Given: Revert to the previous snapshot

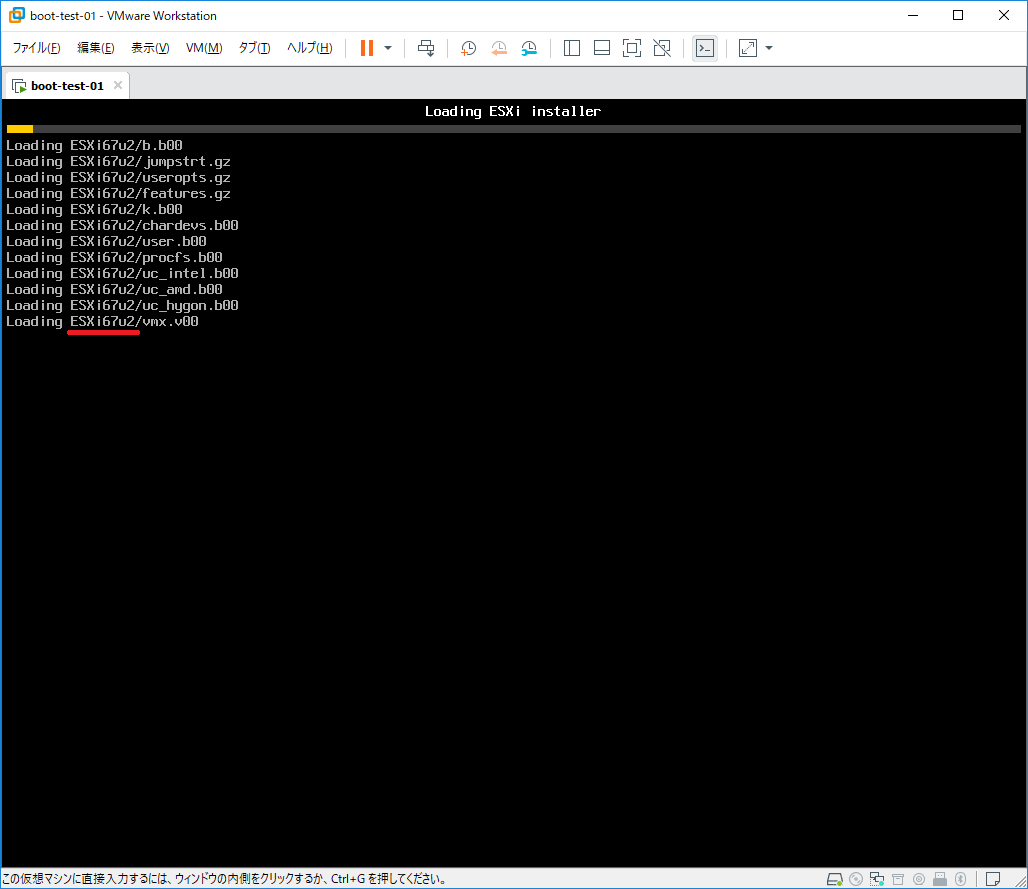Looking at the screenshot, I should pos(499,48).
